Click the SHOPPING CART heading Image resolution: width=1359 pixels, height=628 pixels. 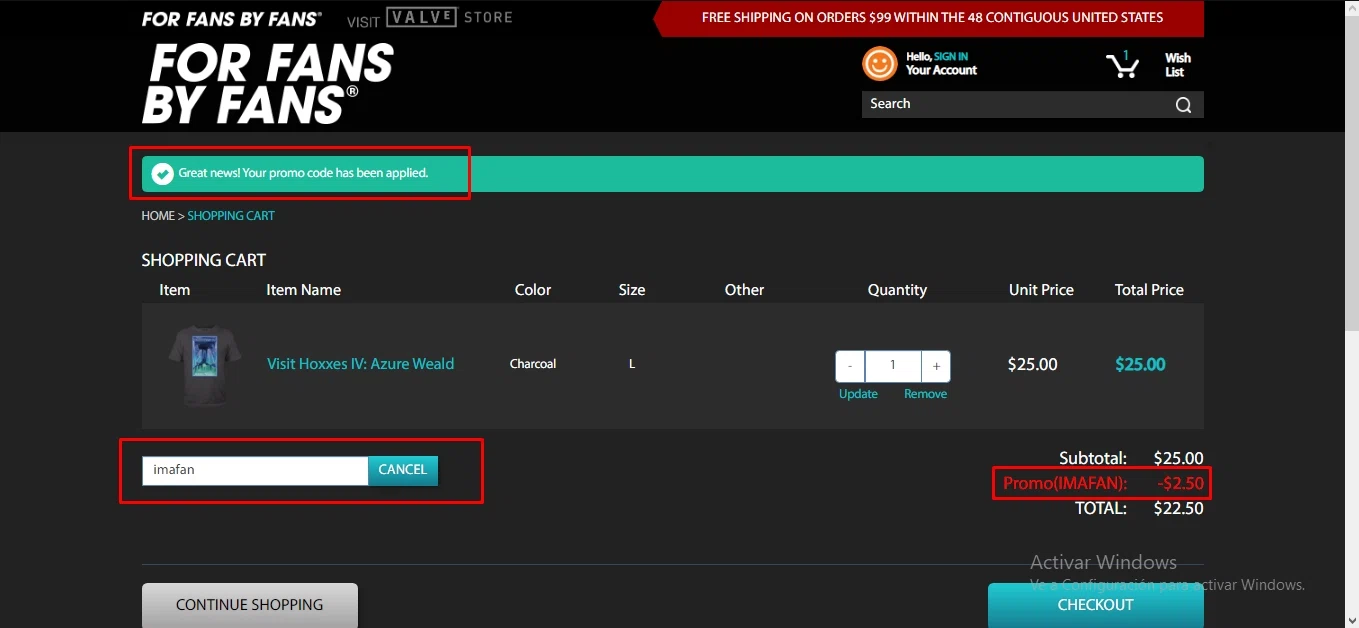[x=204, y=260]
